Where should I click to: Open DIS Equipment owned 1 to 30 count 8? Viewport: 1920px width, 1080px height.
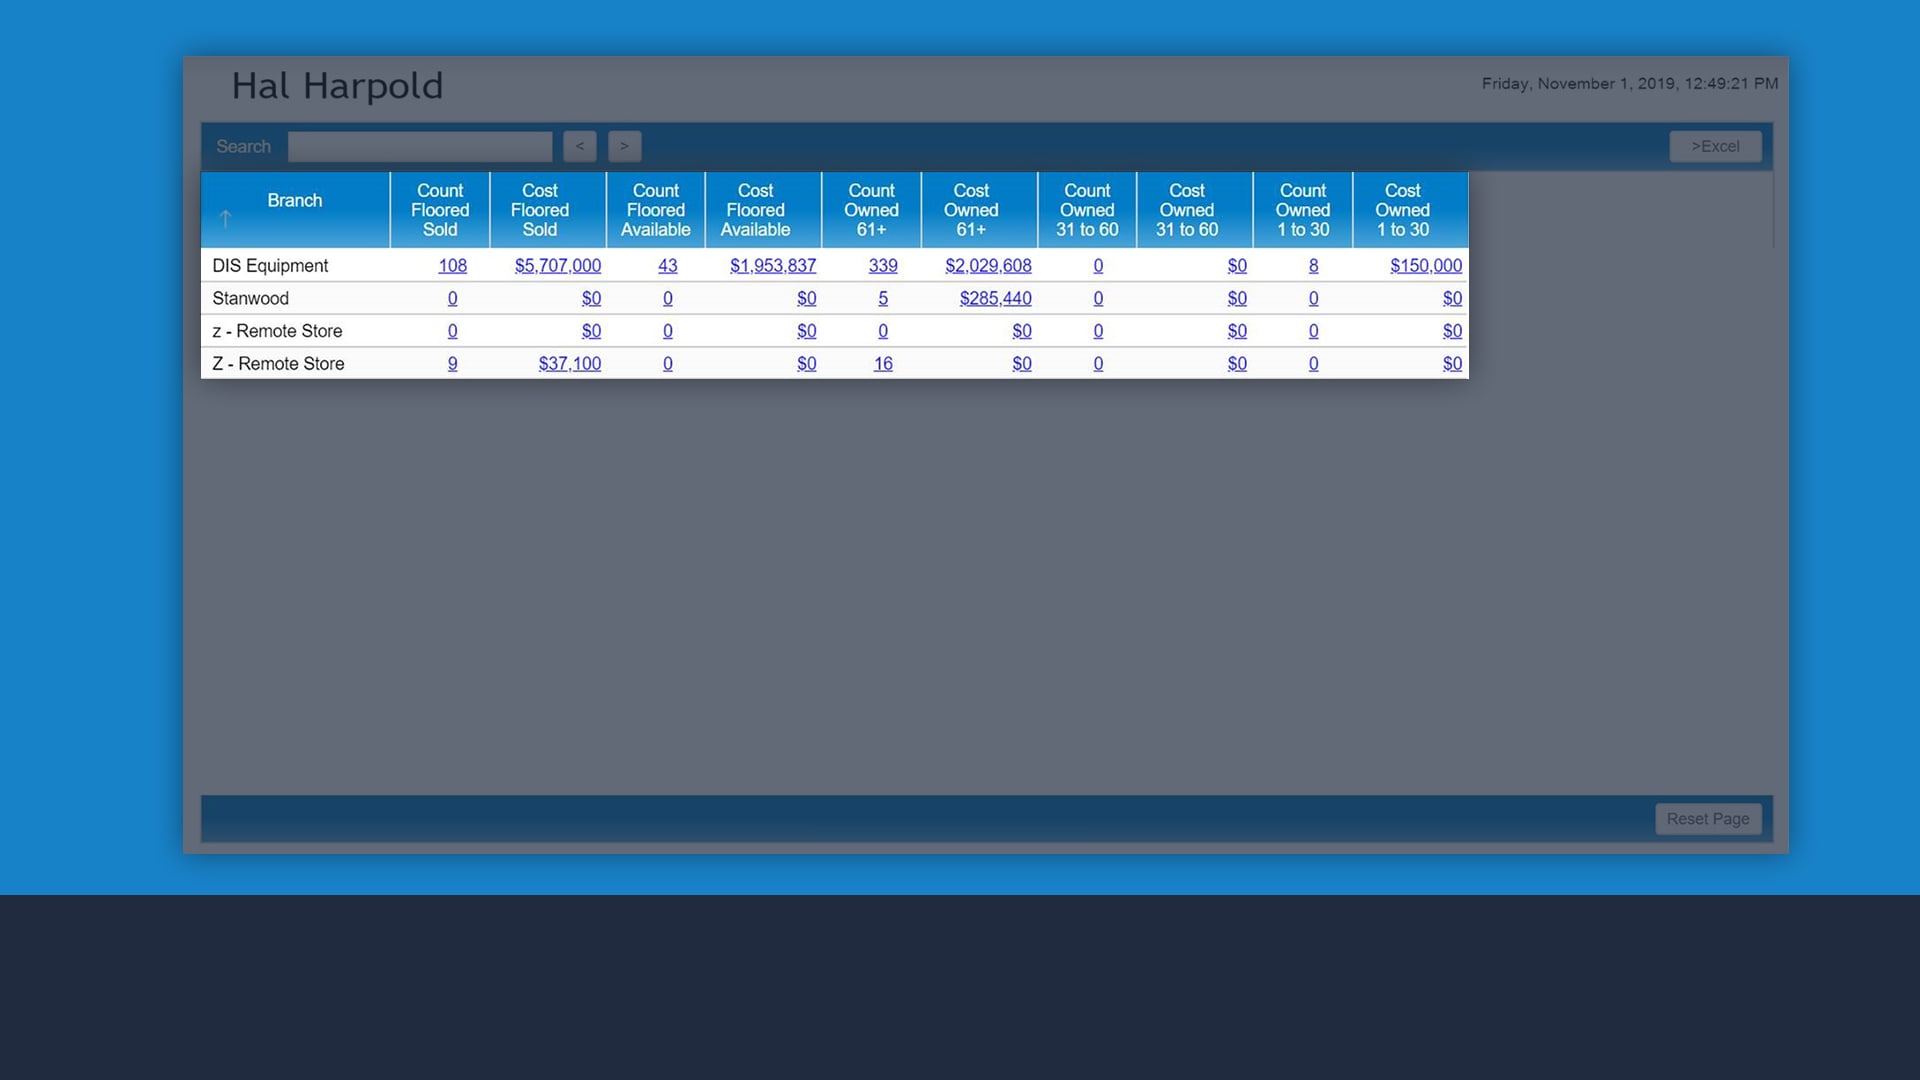click(1314, 266)
